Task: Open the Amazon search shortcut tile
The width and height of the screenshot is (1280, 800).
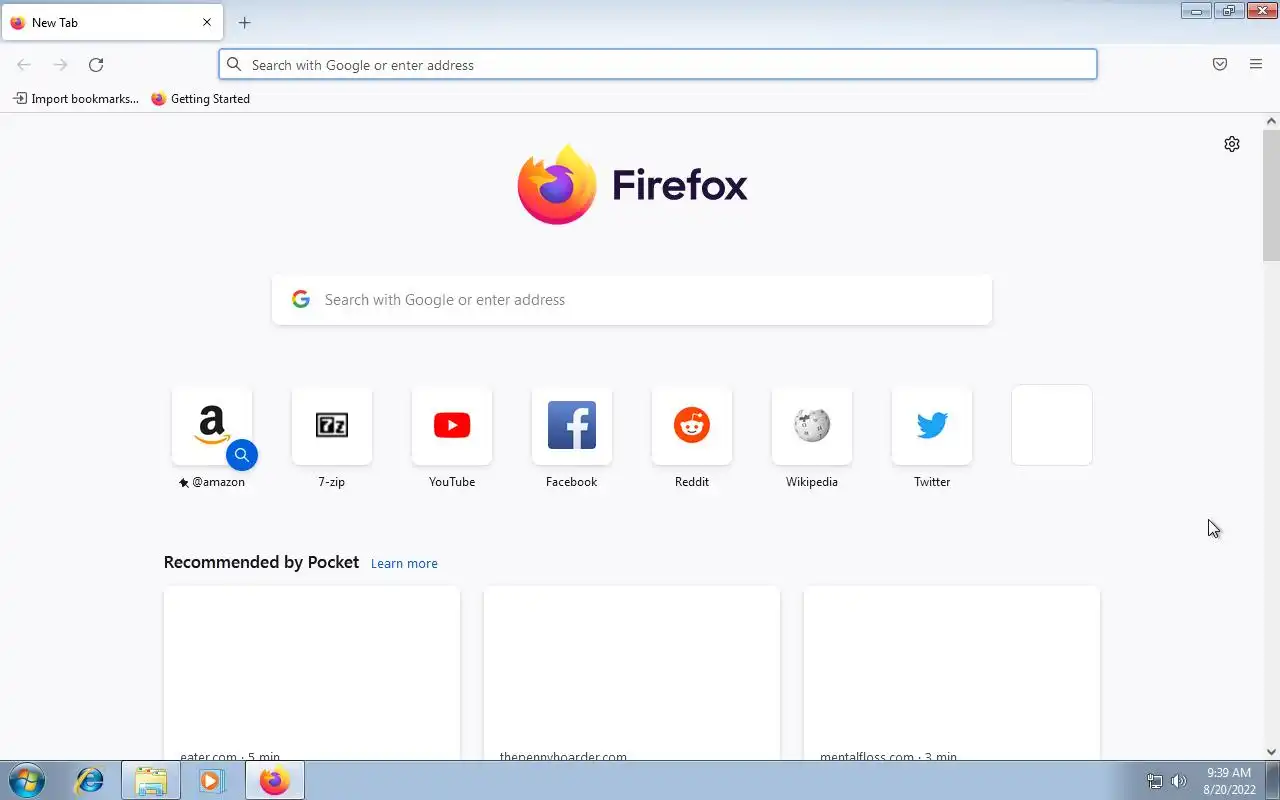Action: pos(212,425)
